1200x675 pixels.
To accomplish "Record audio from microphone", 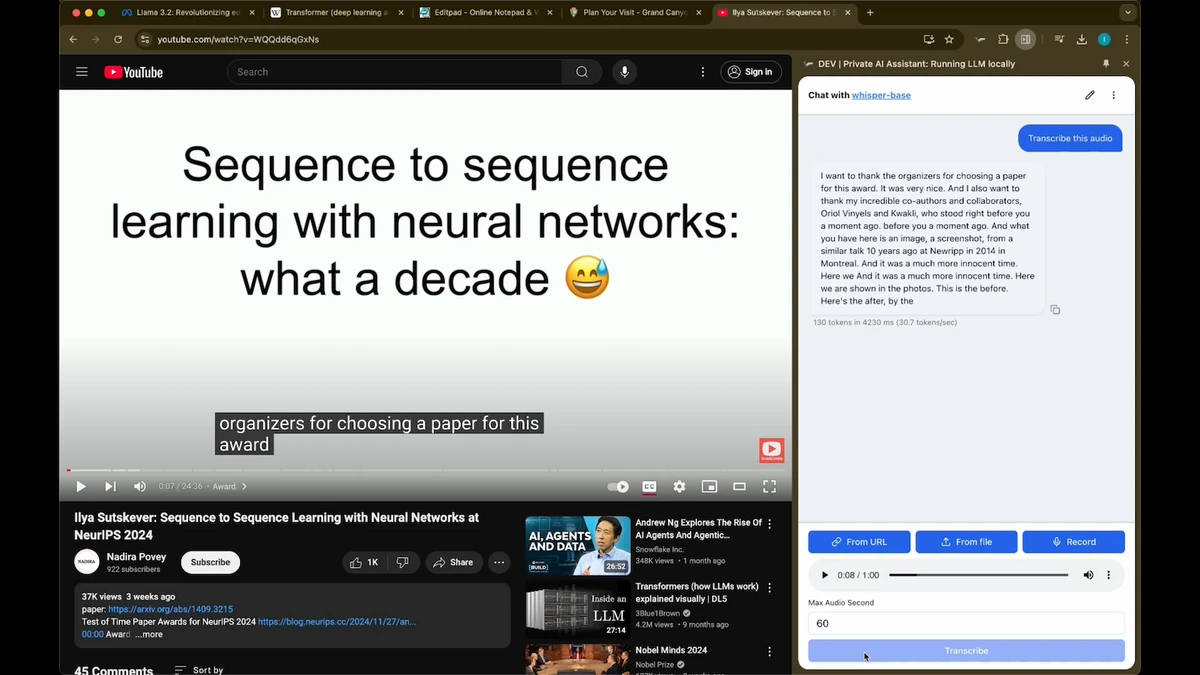I will [1073, 542].
